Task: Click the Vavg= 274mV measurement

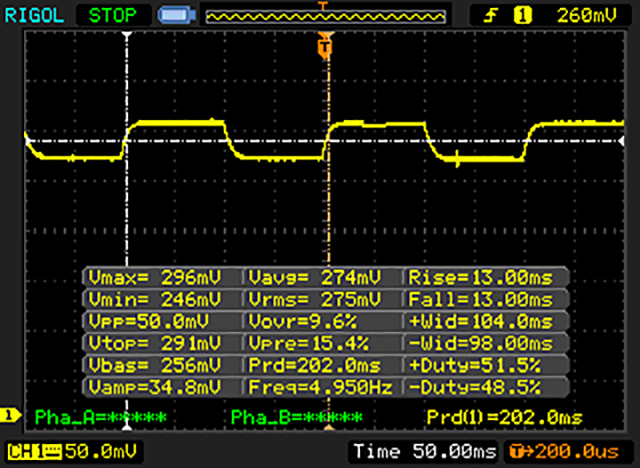Action: 315,278
